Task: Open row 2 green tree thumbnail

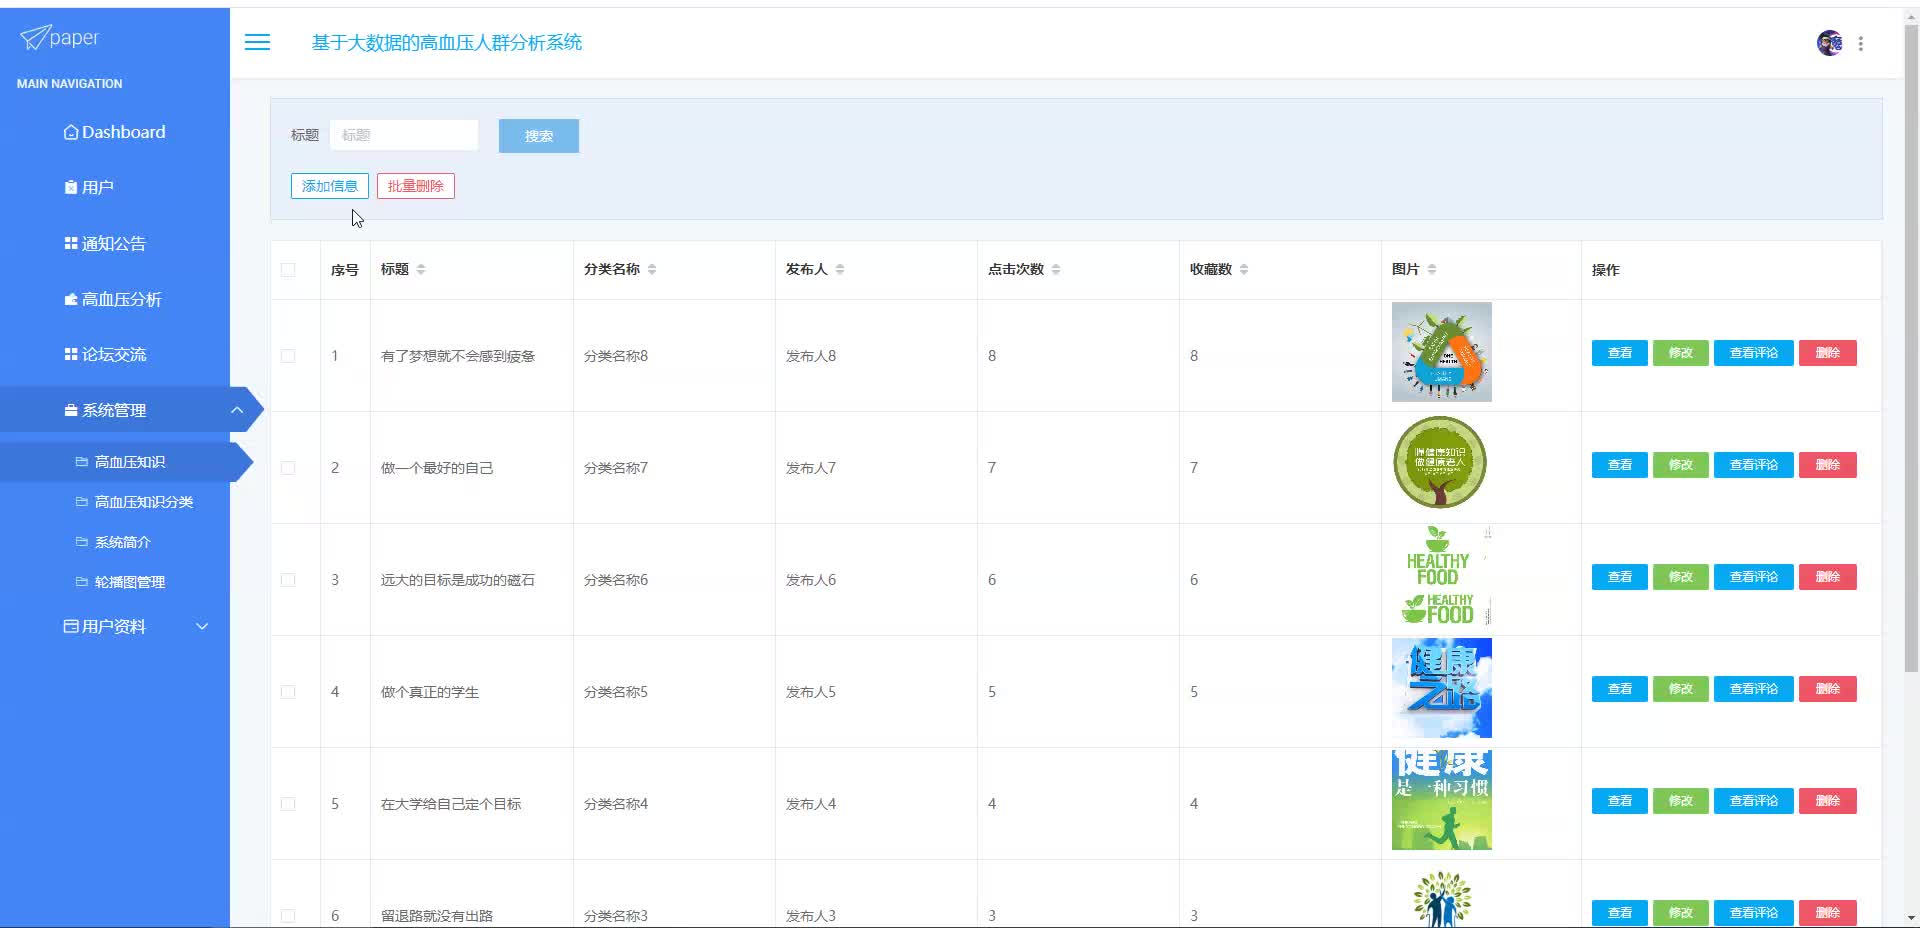Action: tap(1442, 464)
